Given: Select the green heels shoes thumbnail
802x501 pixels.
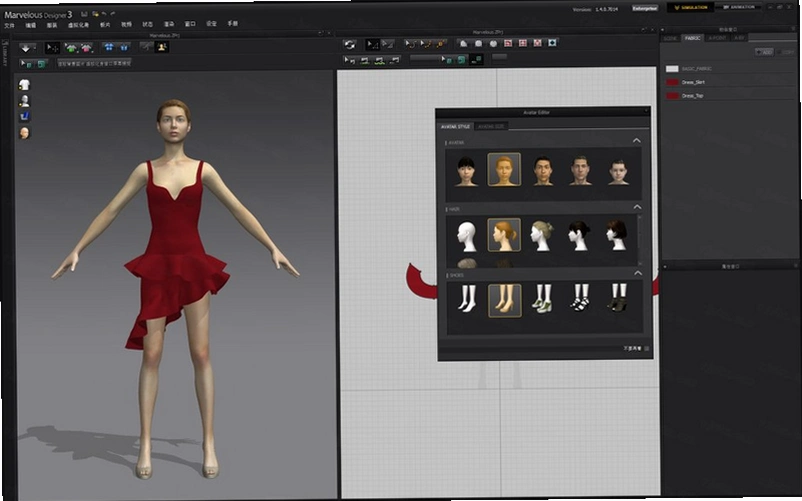Looking at the screenshot, I should [x=543, y=299].
